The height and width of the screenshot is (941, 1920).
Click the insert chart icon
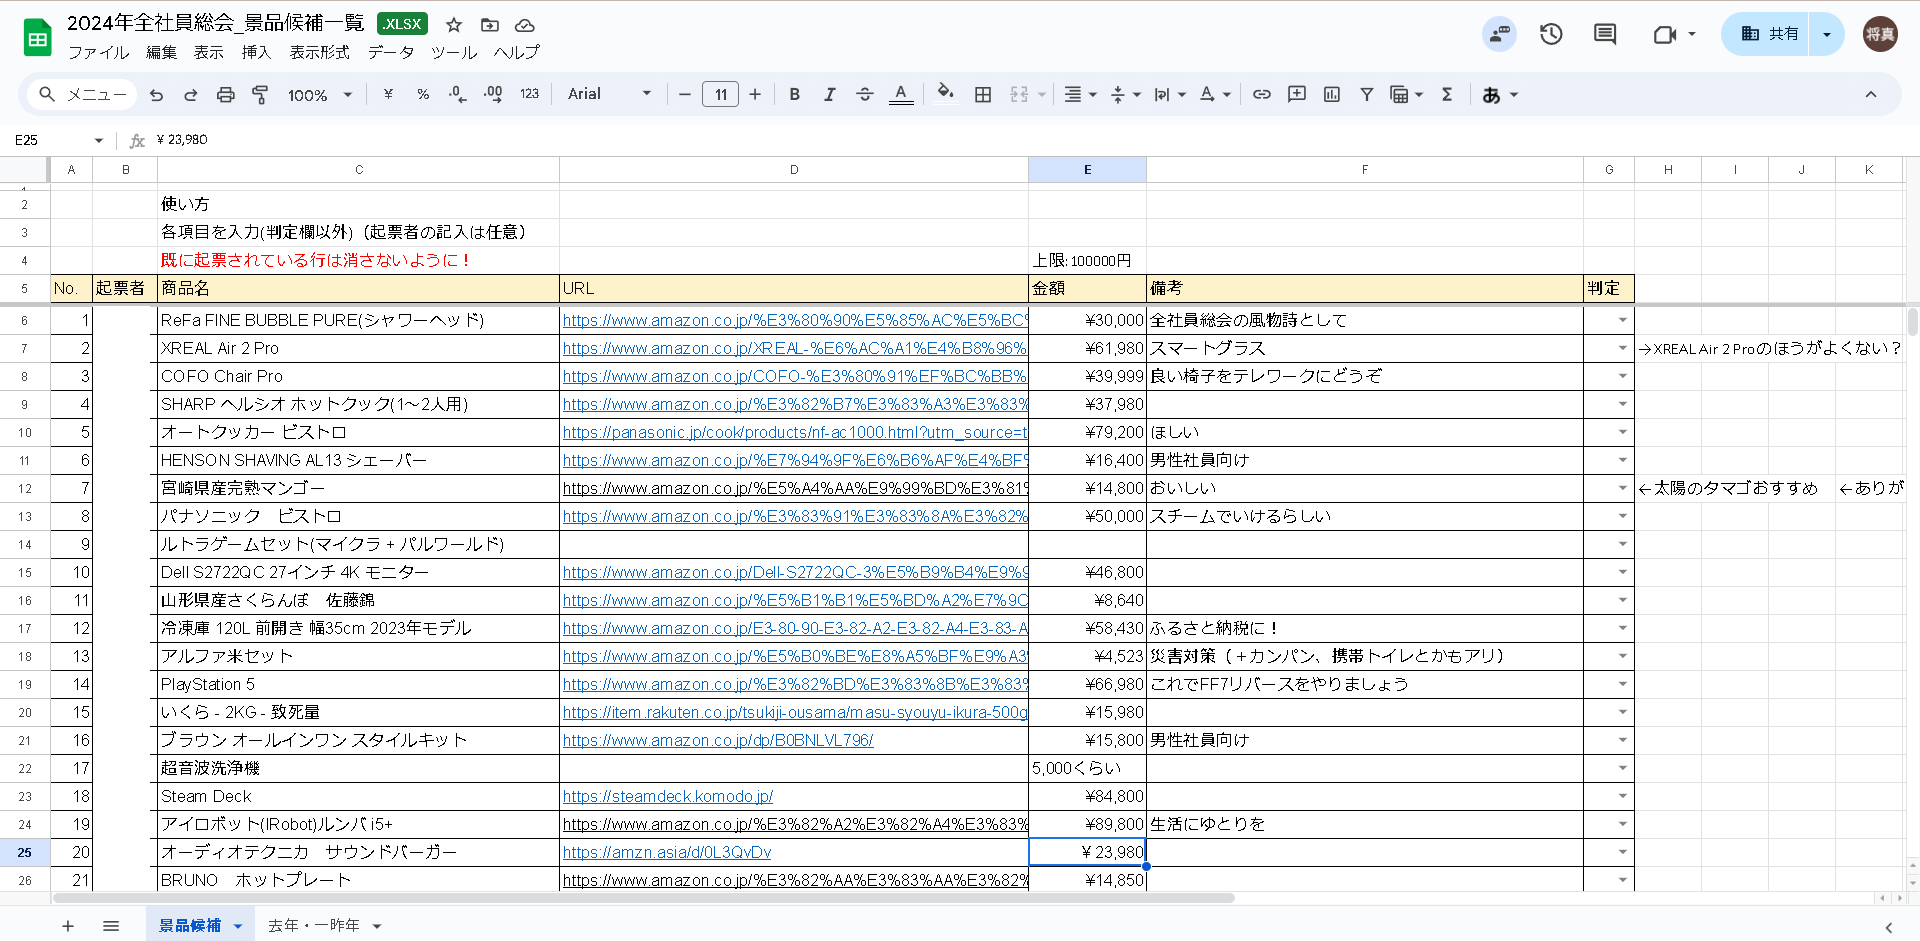pyautogui.click(x=1331, y=95)
